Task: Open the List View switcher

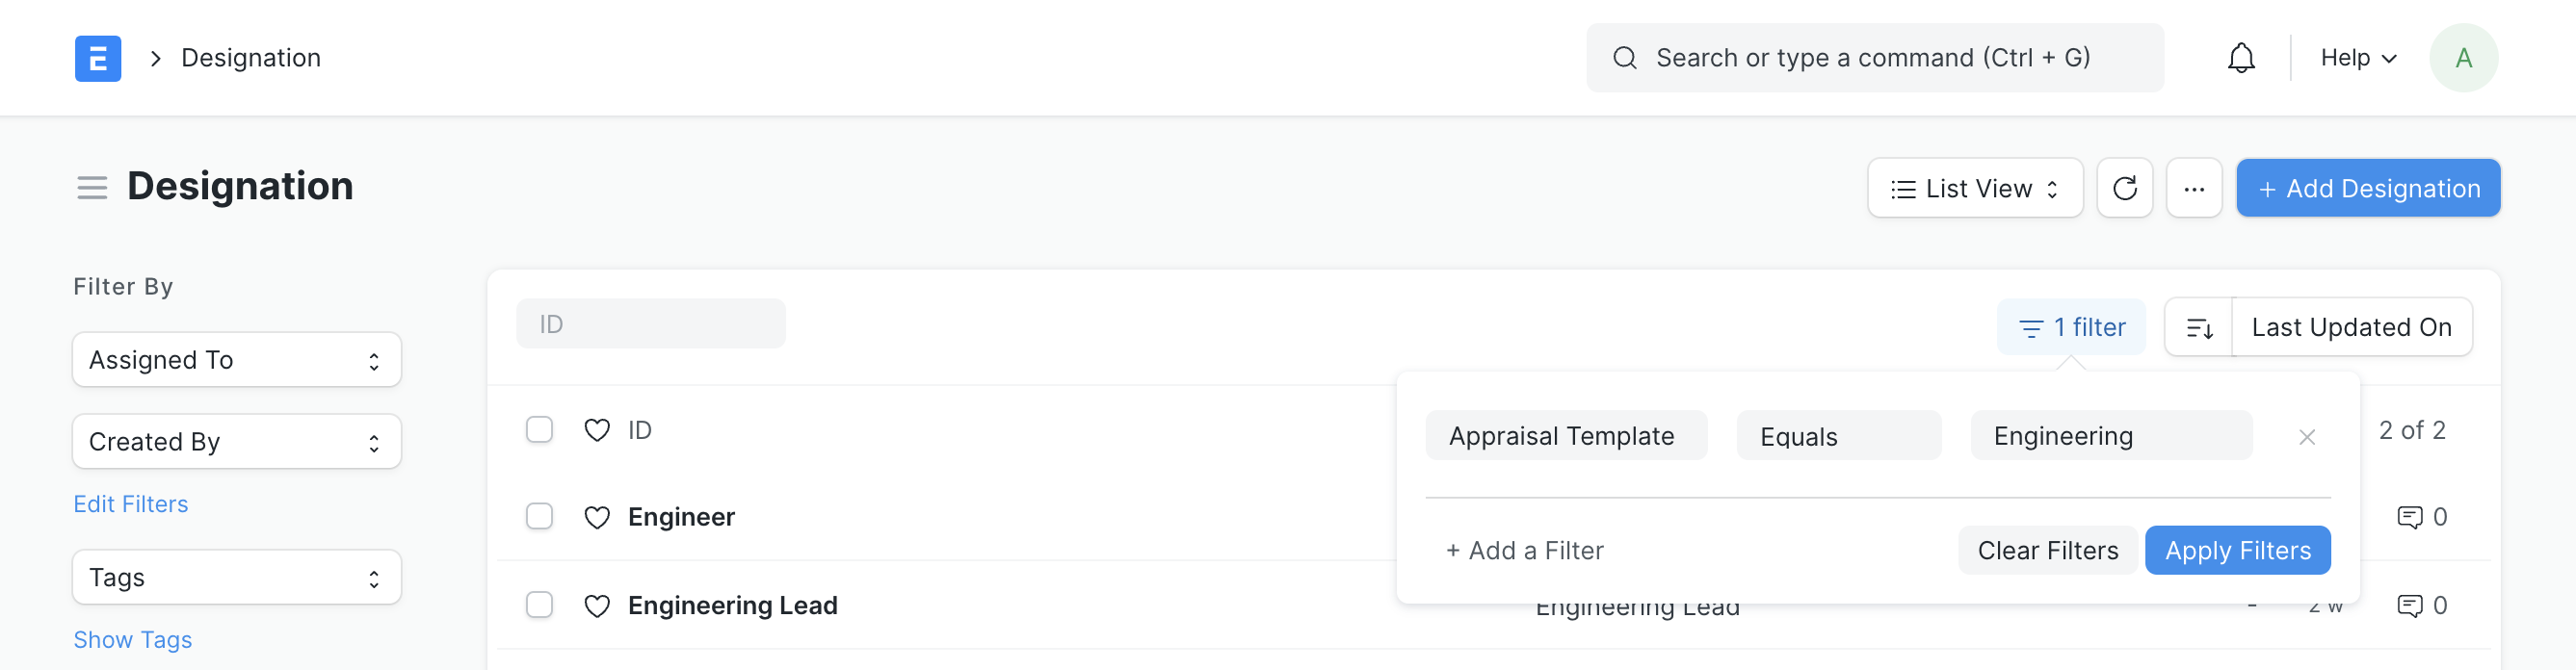Action: click(x=1975, y=188)
